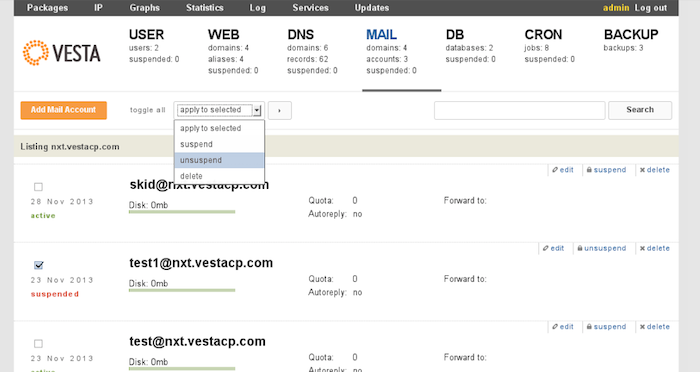Click the Log out link
700x372 pixels.
(x=650, y=8)
